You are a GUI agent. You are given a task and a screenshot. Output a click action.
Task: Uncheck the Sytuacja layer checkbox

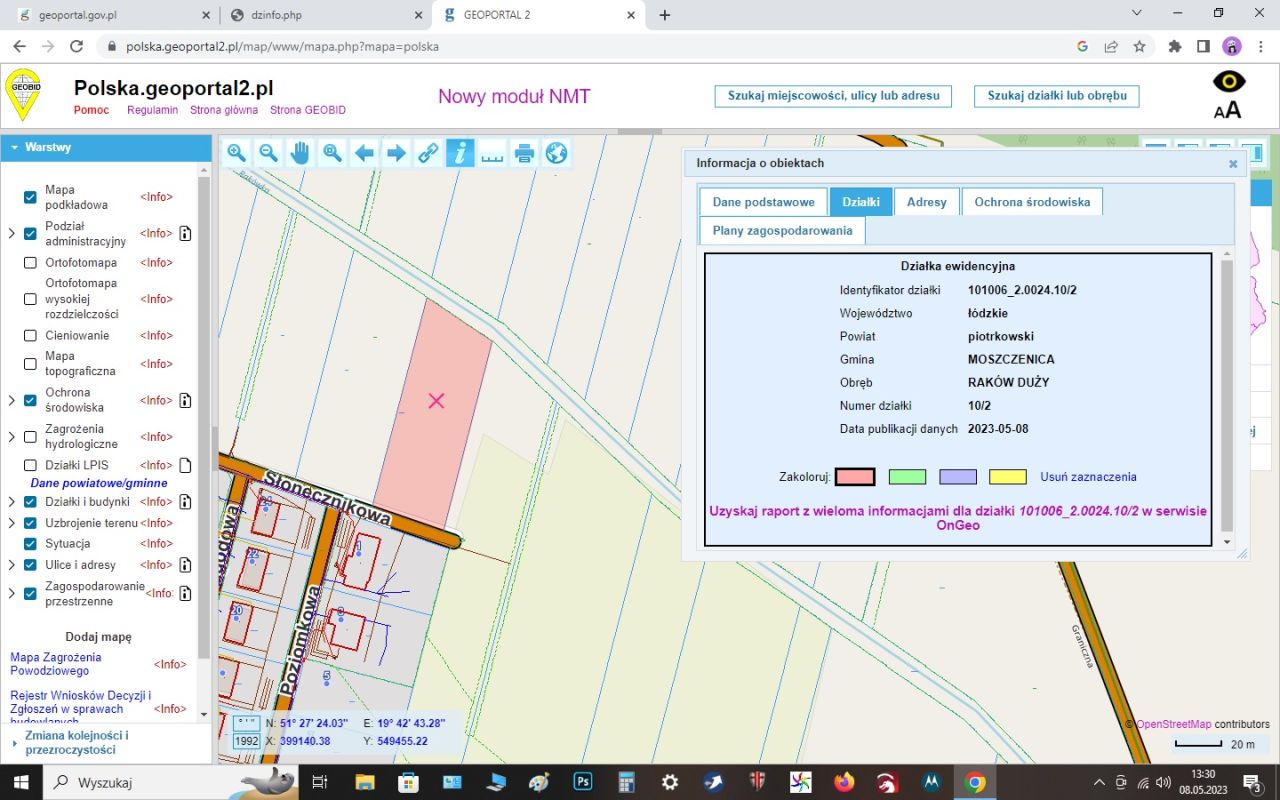point(30,544)
